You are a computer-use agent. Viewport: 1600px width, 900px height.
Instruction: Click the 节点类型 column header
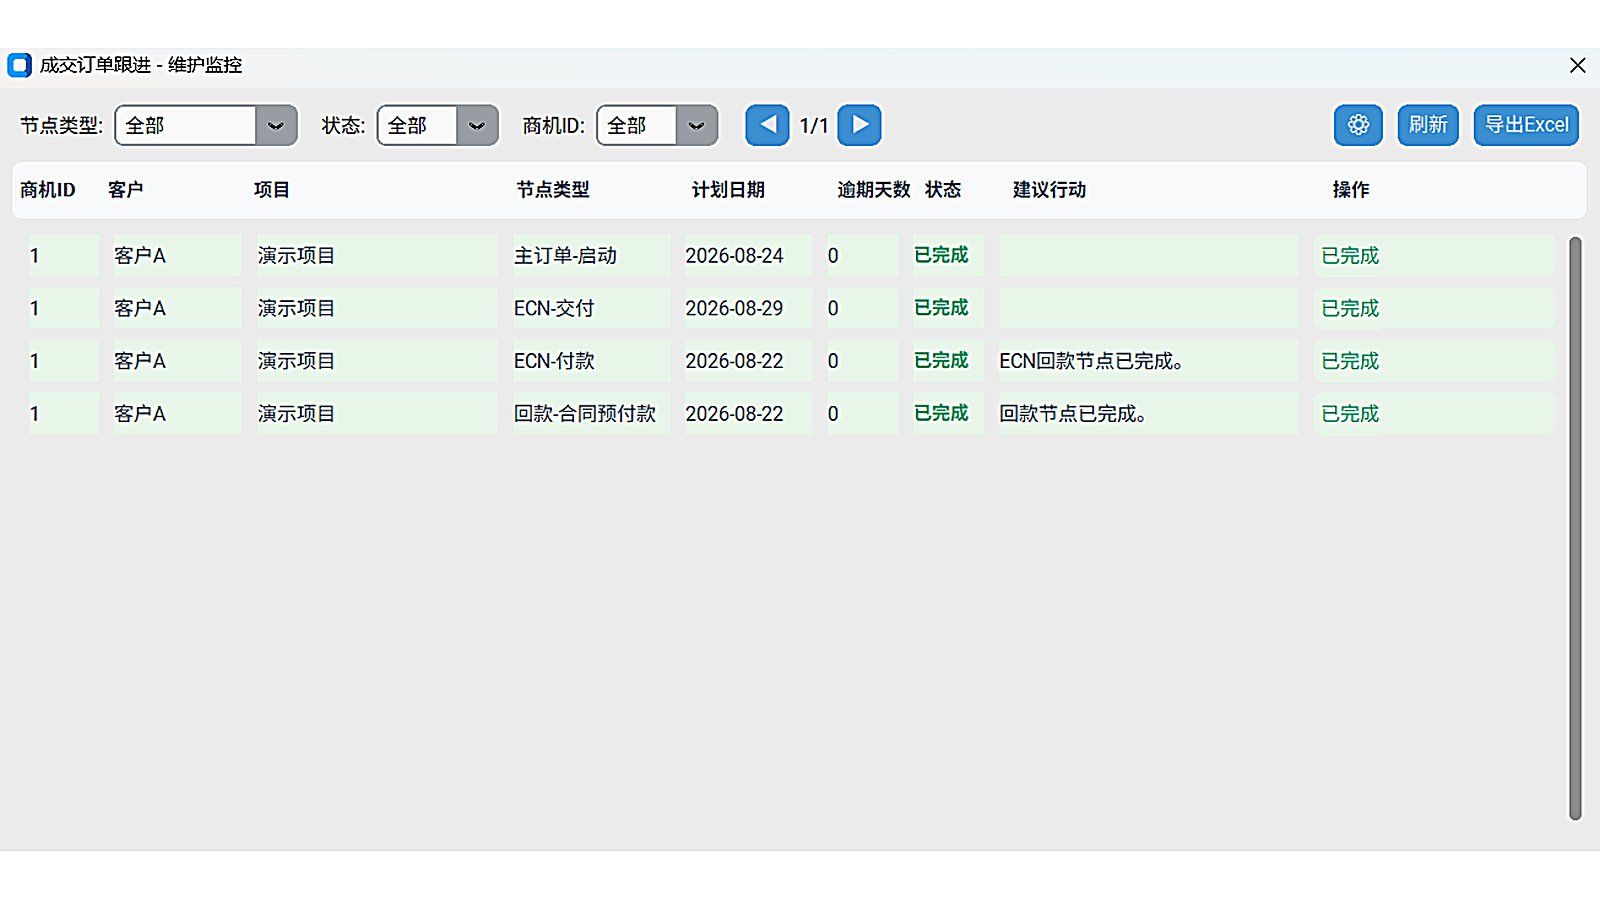pyautogui.click(x=553, y=190)
